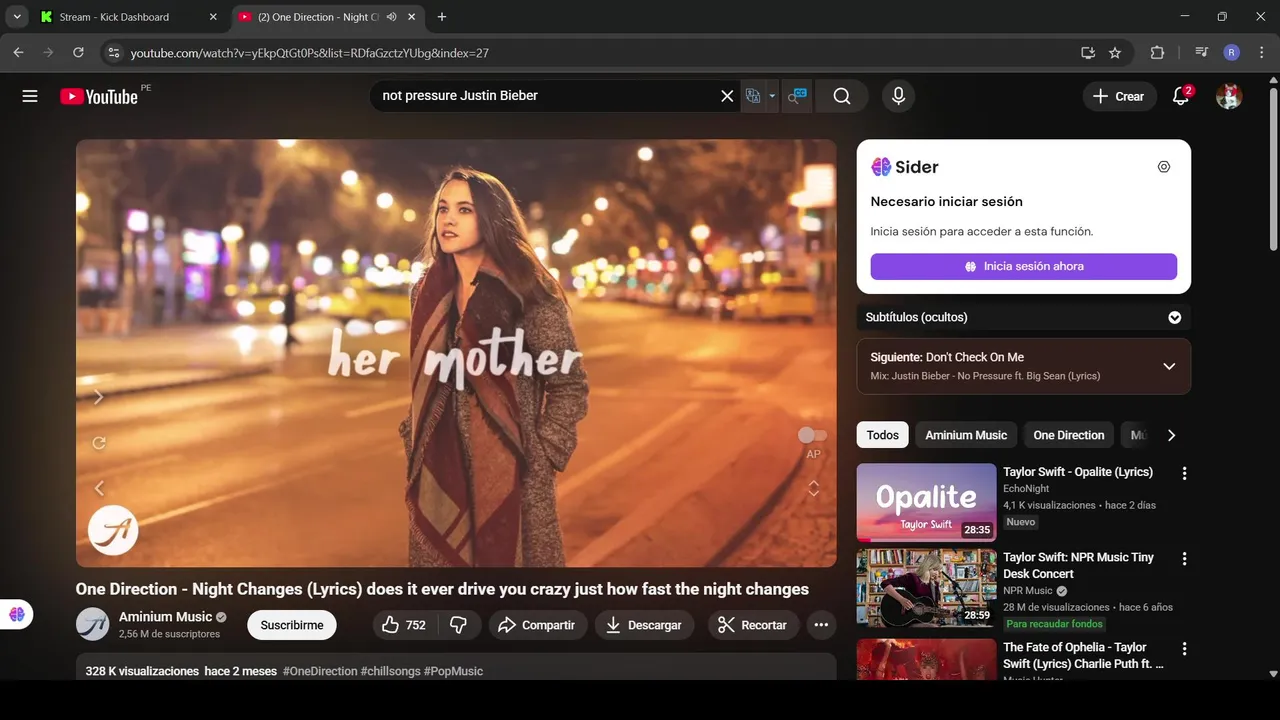Viewport: 1280px width, 720px height.
Task: Click the left-arrow overlay on video
Action: [99, 488]
